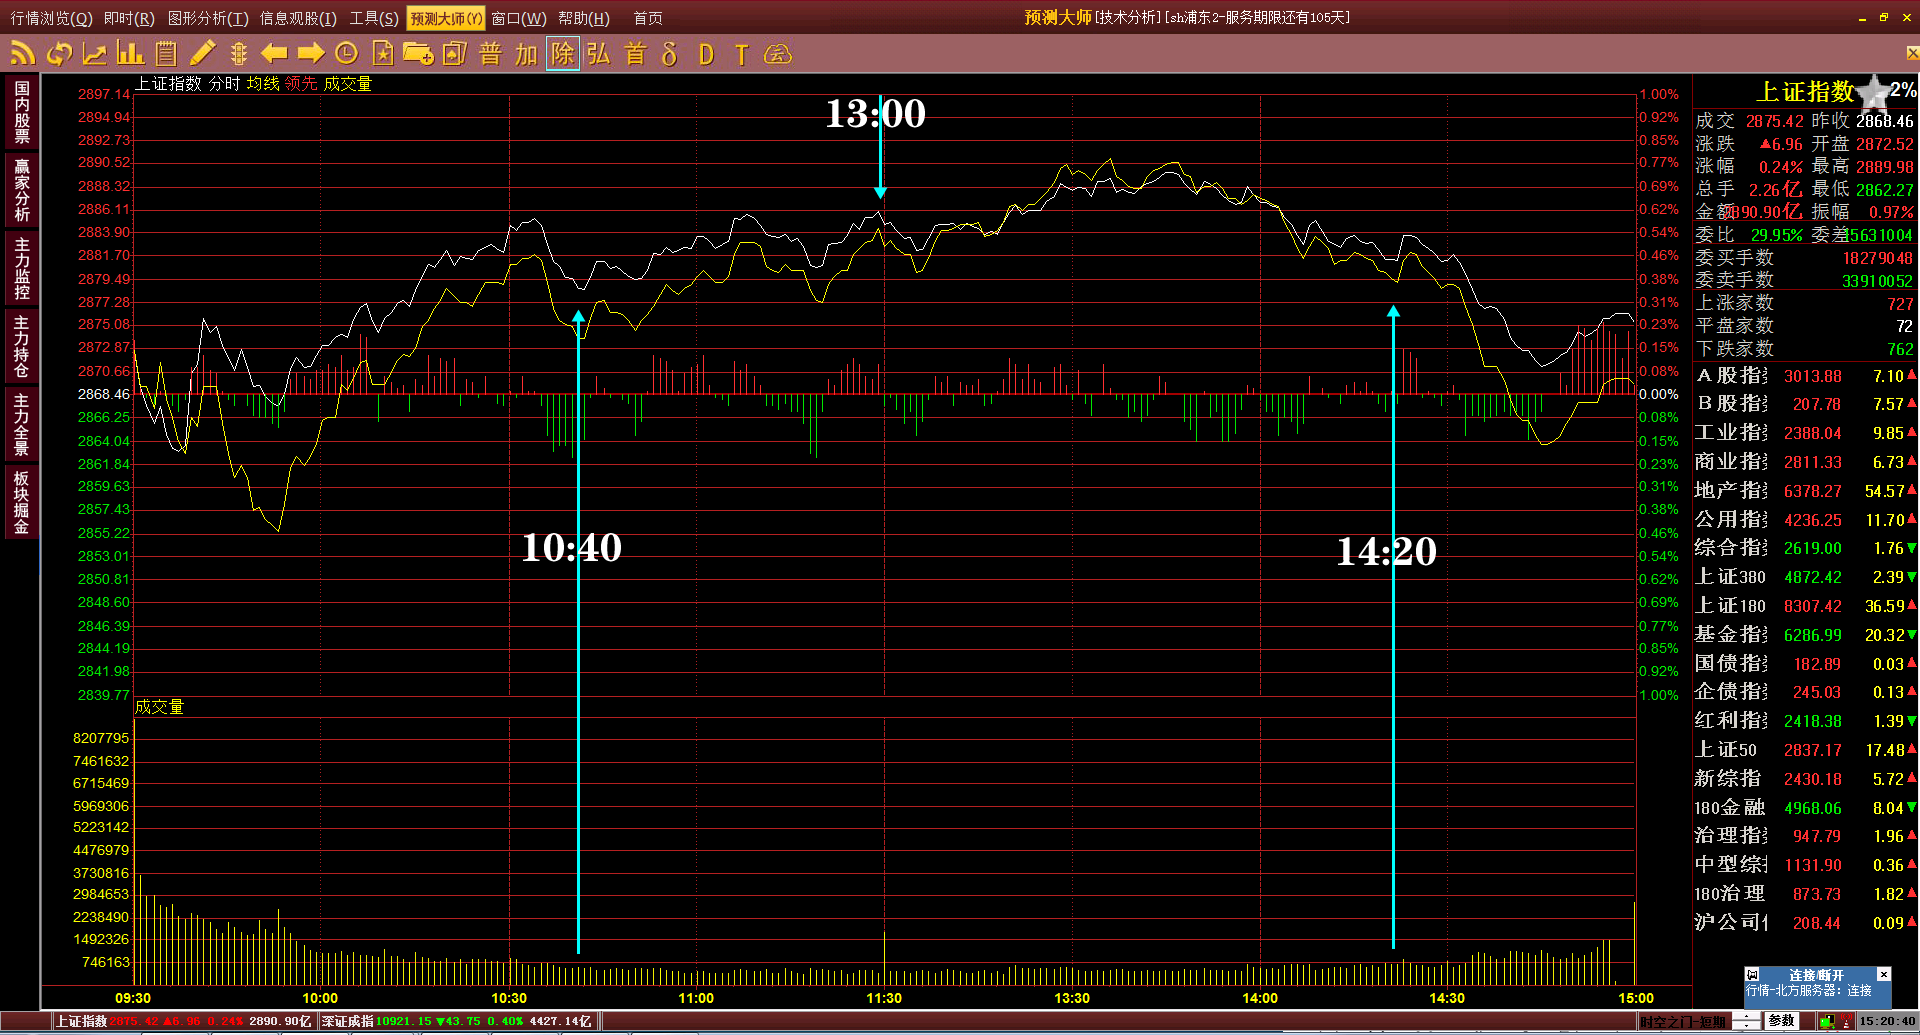Screen dimensions: 1920x1035
Task: Click the 首 home toolbar icon
Action: coord(635,53)
